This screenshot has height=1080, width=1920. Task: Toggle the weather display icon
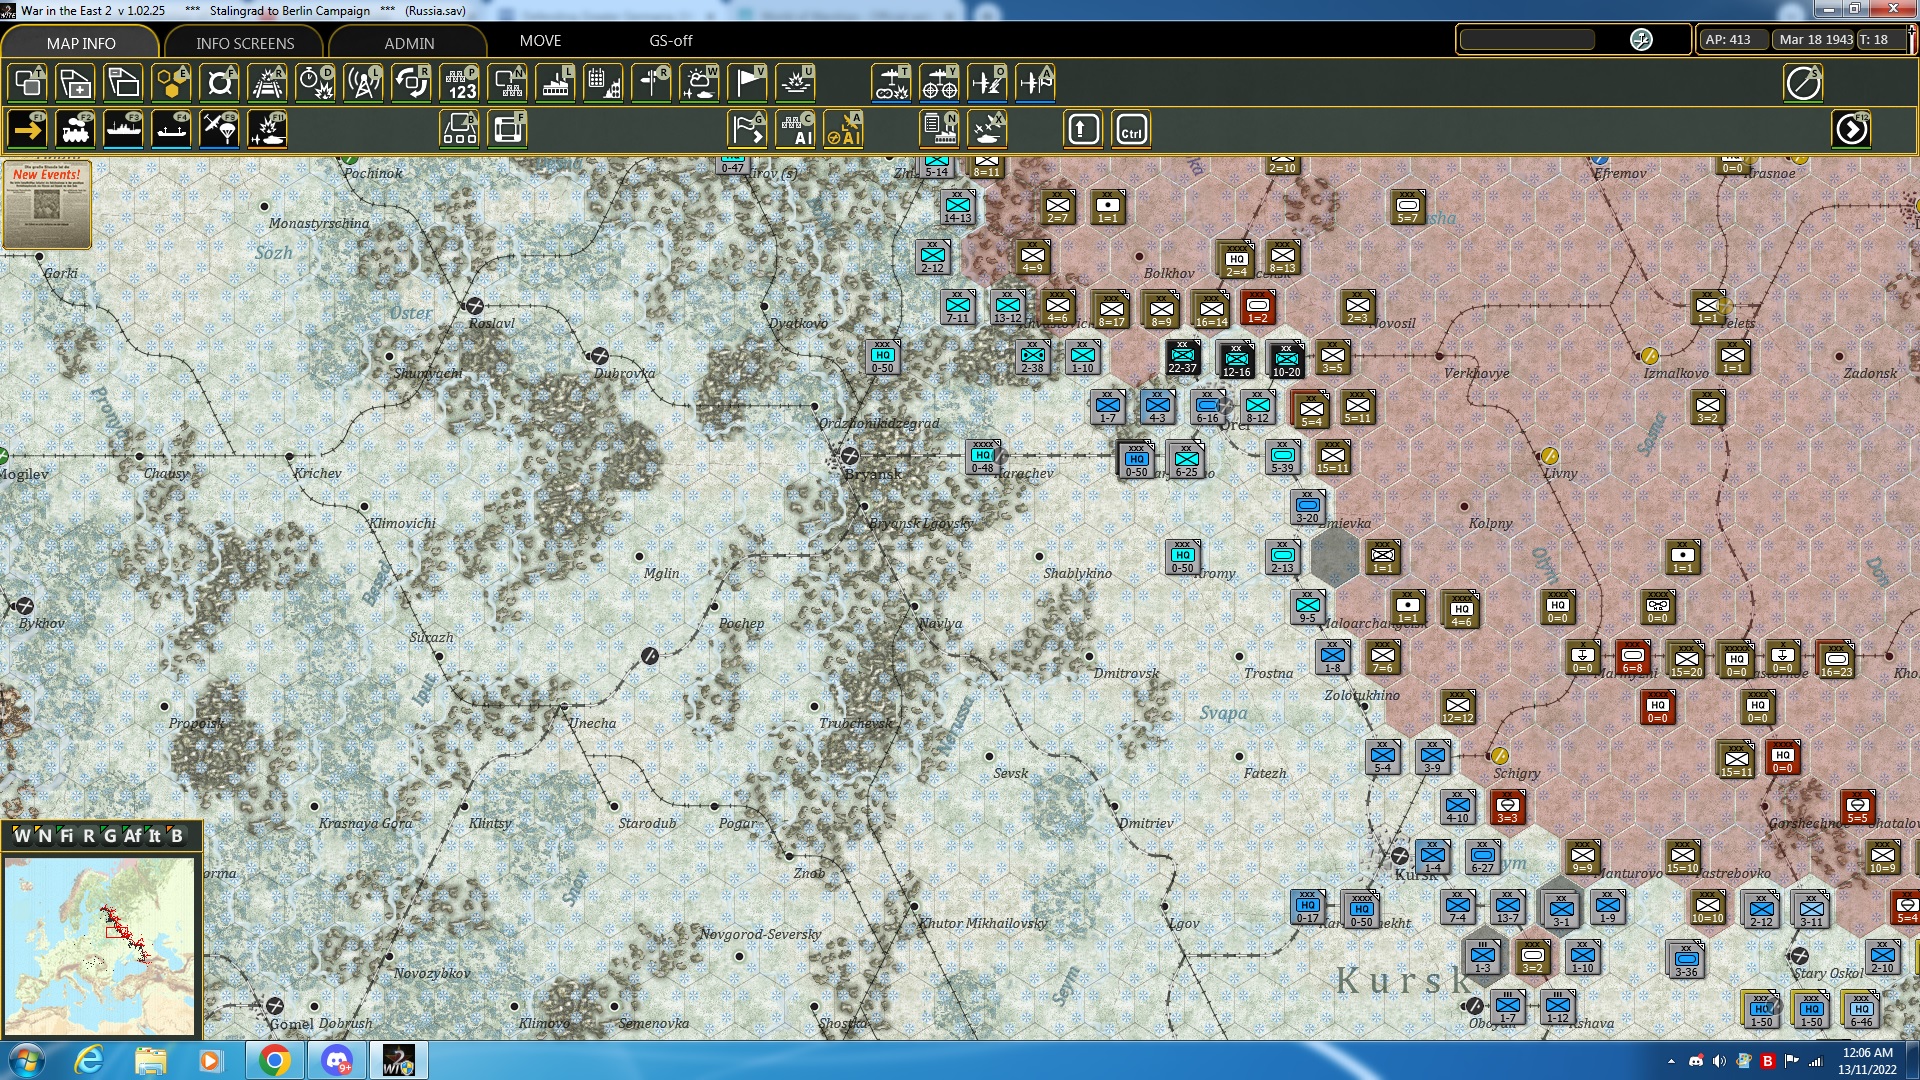pos(699,83)
